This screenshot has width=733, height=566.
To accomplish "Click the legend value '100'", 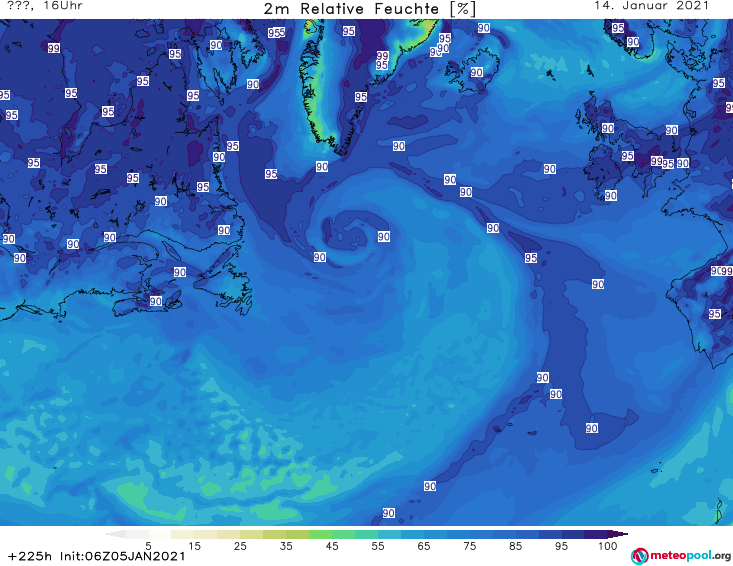I will point(608,545).
